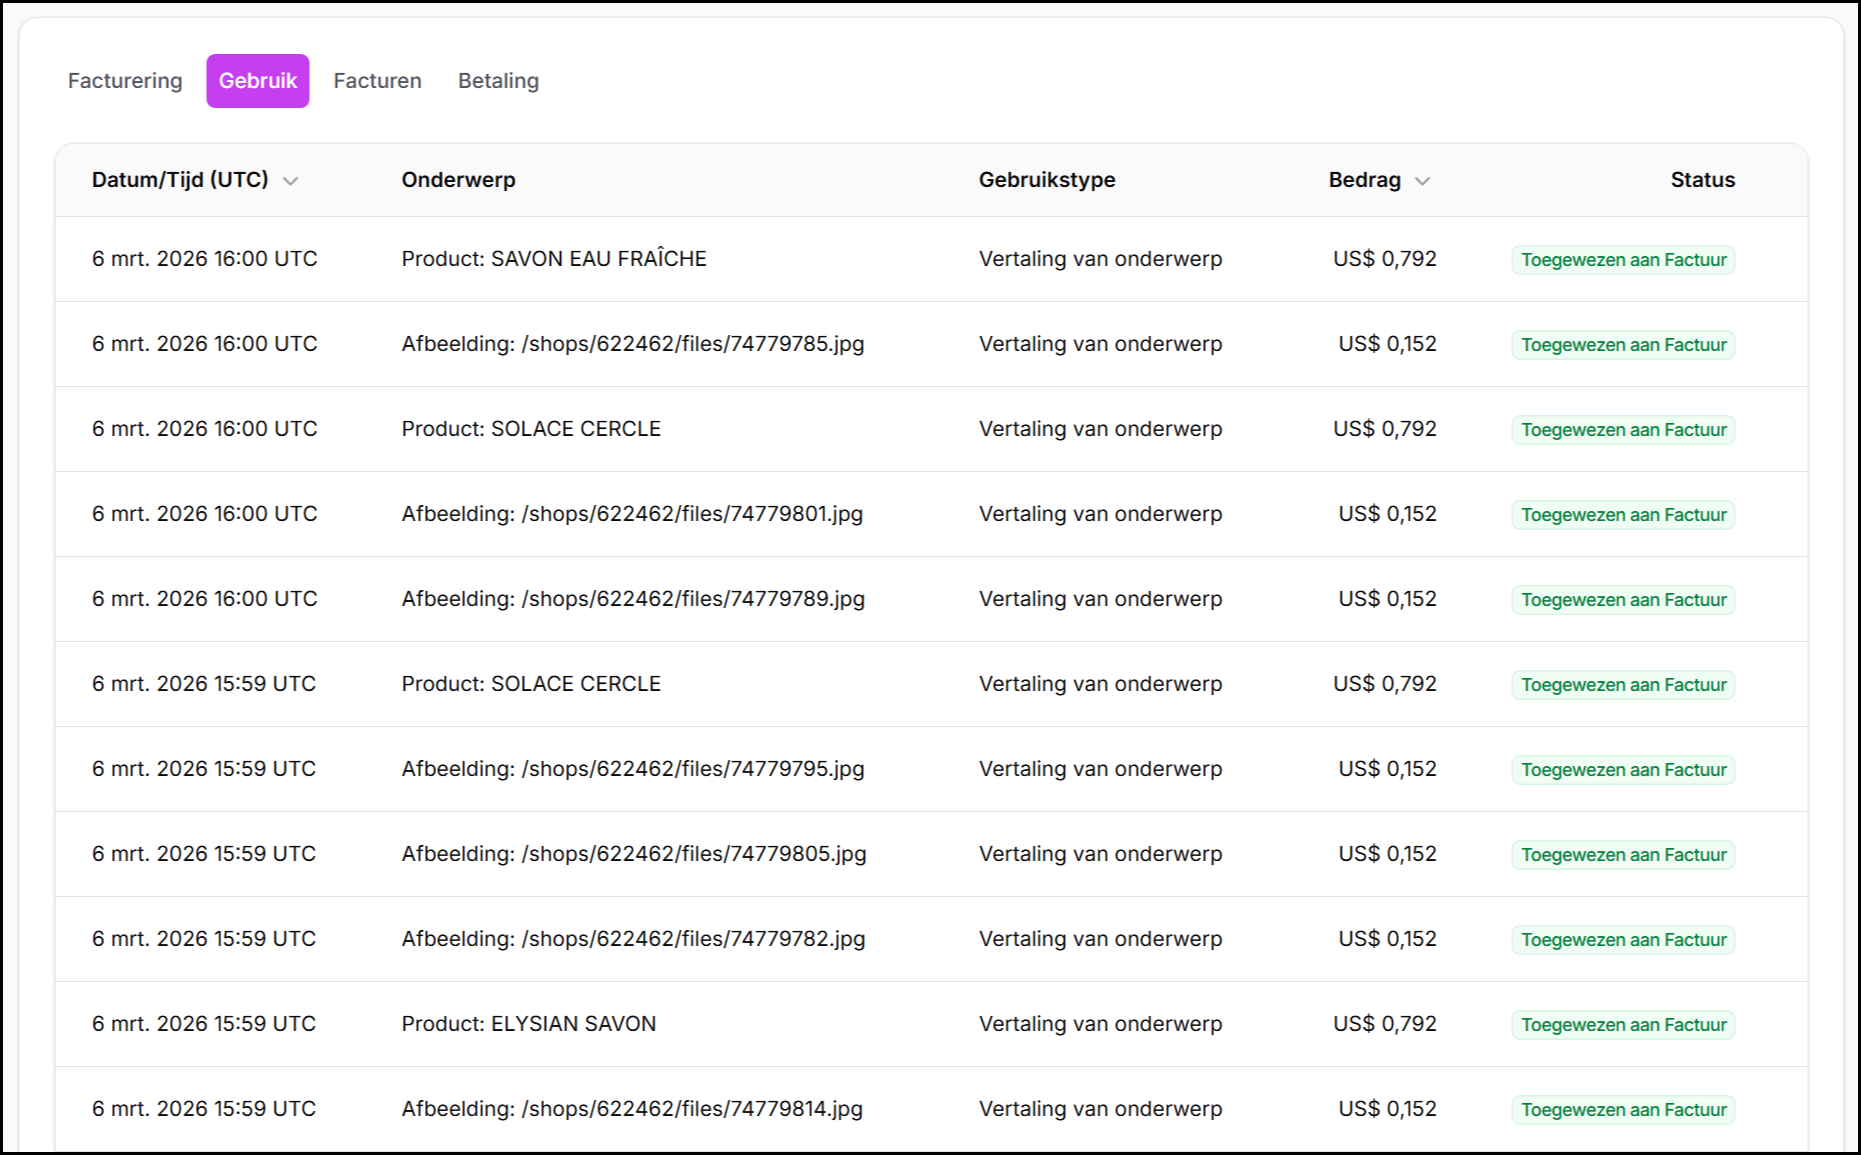Click the Bedrag sort chevron
The width and height of the screenshot is (1861, 1155).
pos(1422,181)
